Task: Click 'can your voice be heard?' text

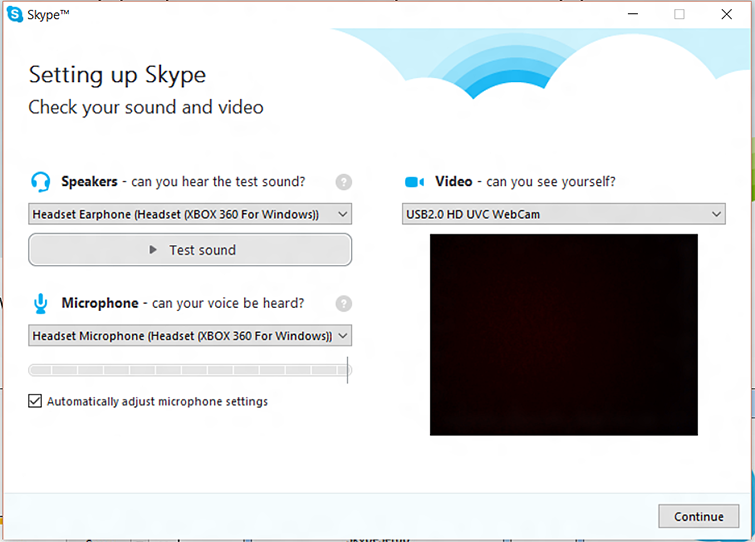Action: point(228,303)
